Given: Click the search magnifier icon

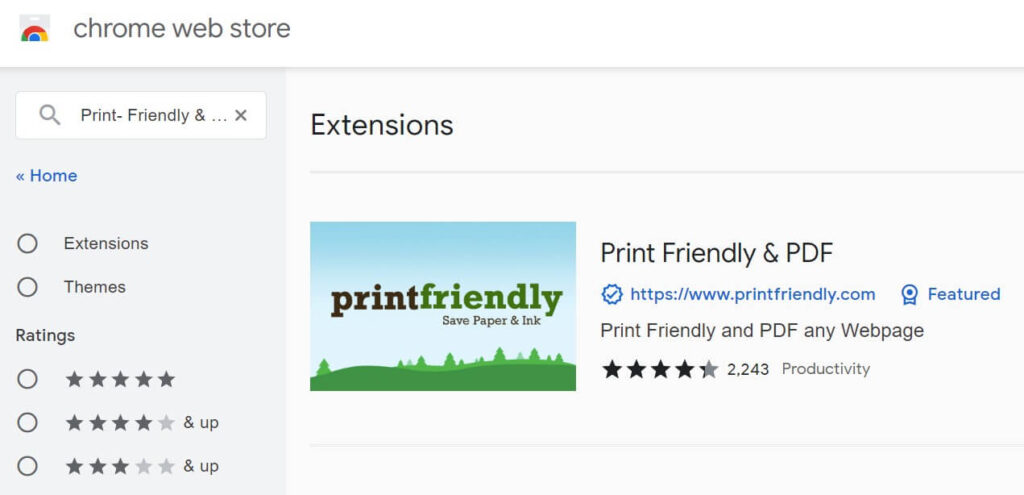Looking at the screenshot, I should pyautogui.click(x=50, y=116).
